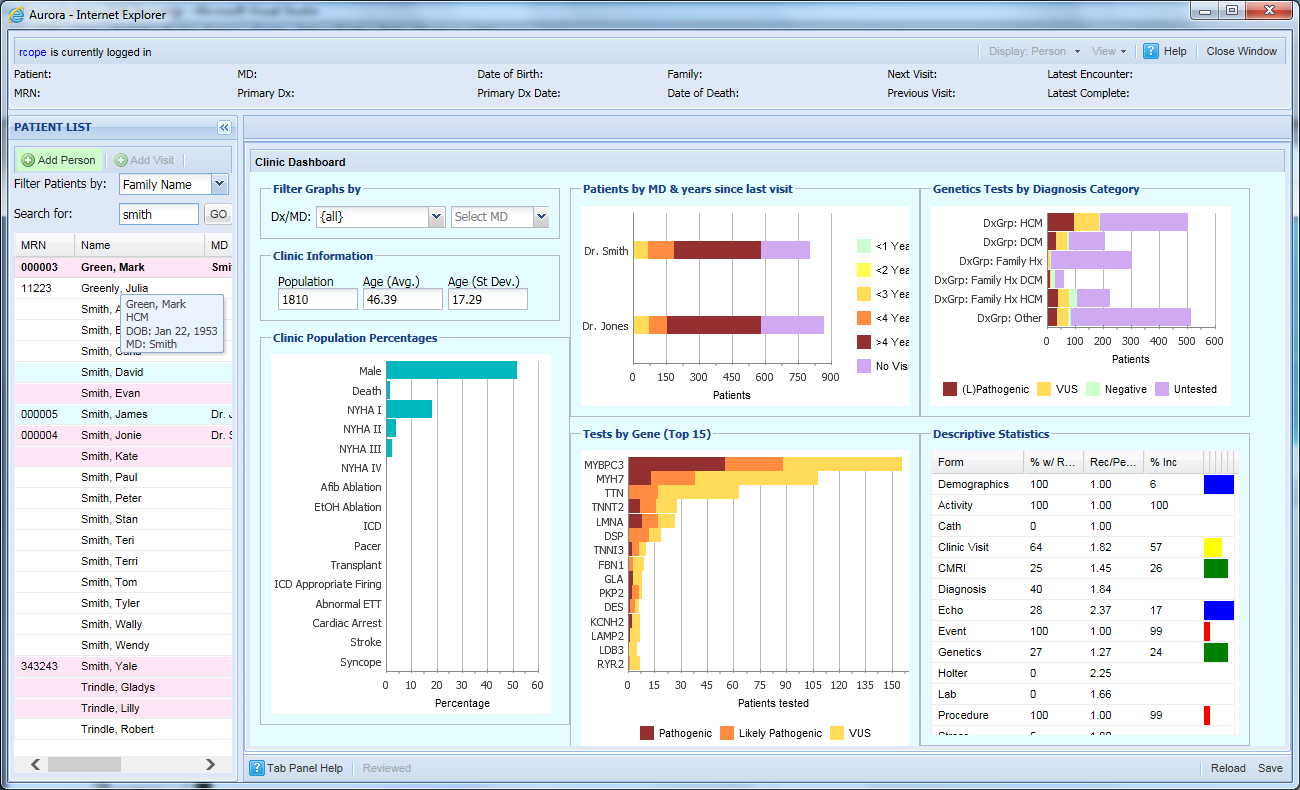Select patient Smith, James in list
This screenshot has height=790, width=1300.
coord(114,414)
